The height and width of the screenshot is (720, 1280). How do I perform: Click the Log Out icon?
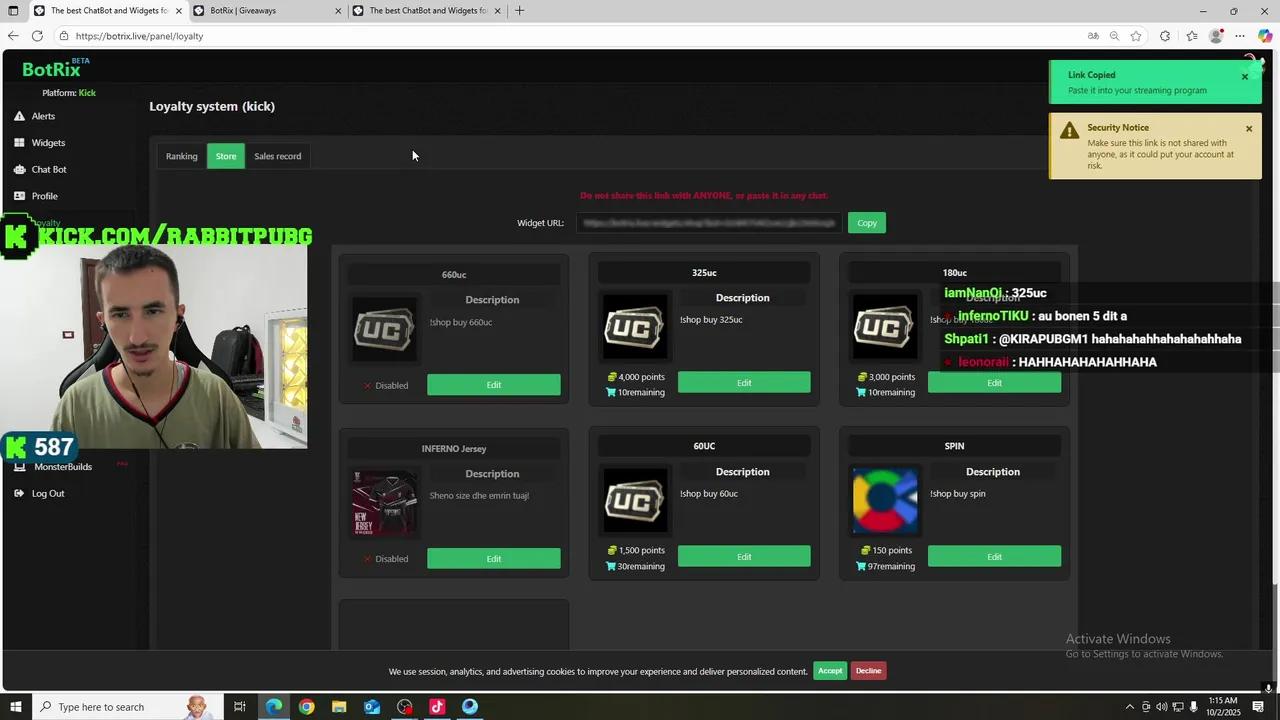click(19, 494)
